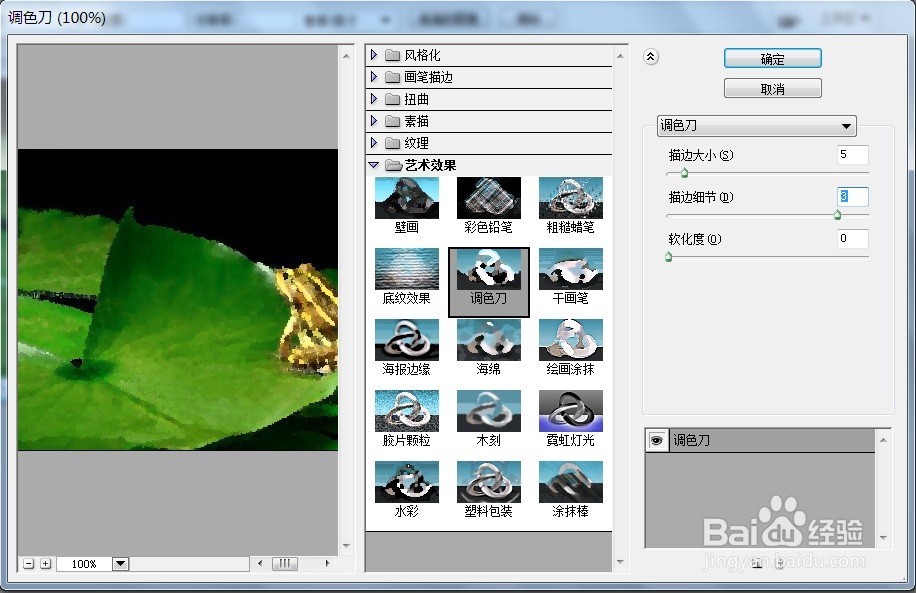Click the zoom out minus icon
916x593 pixels.
29,564
